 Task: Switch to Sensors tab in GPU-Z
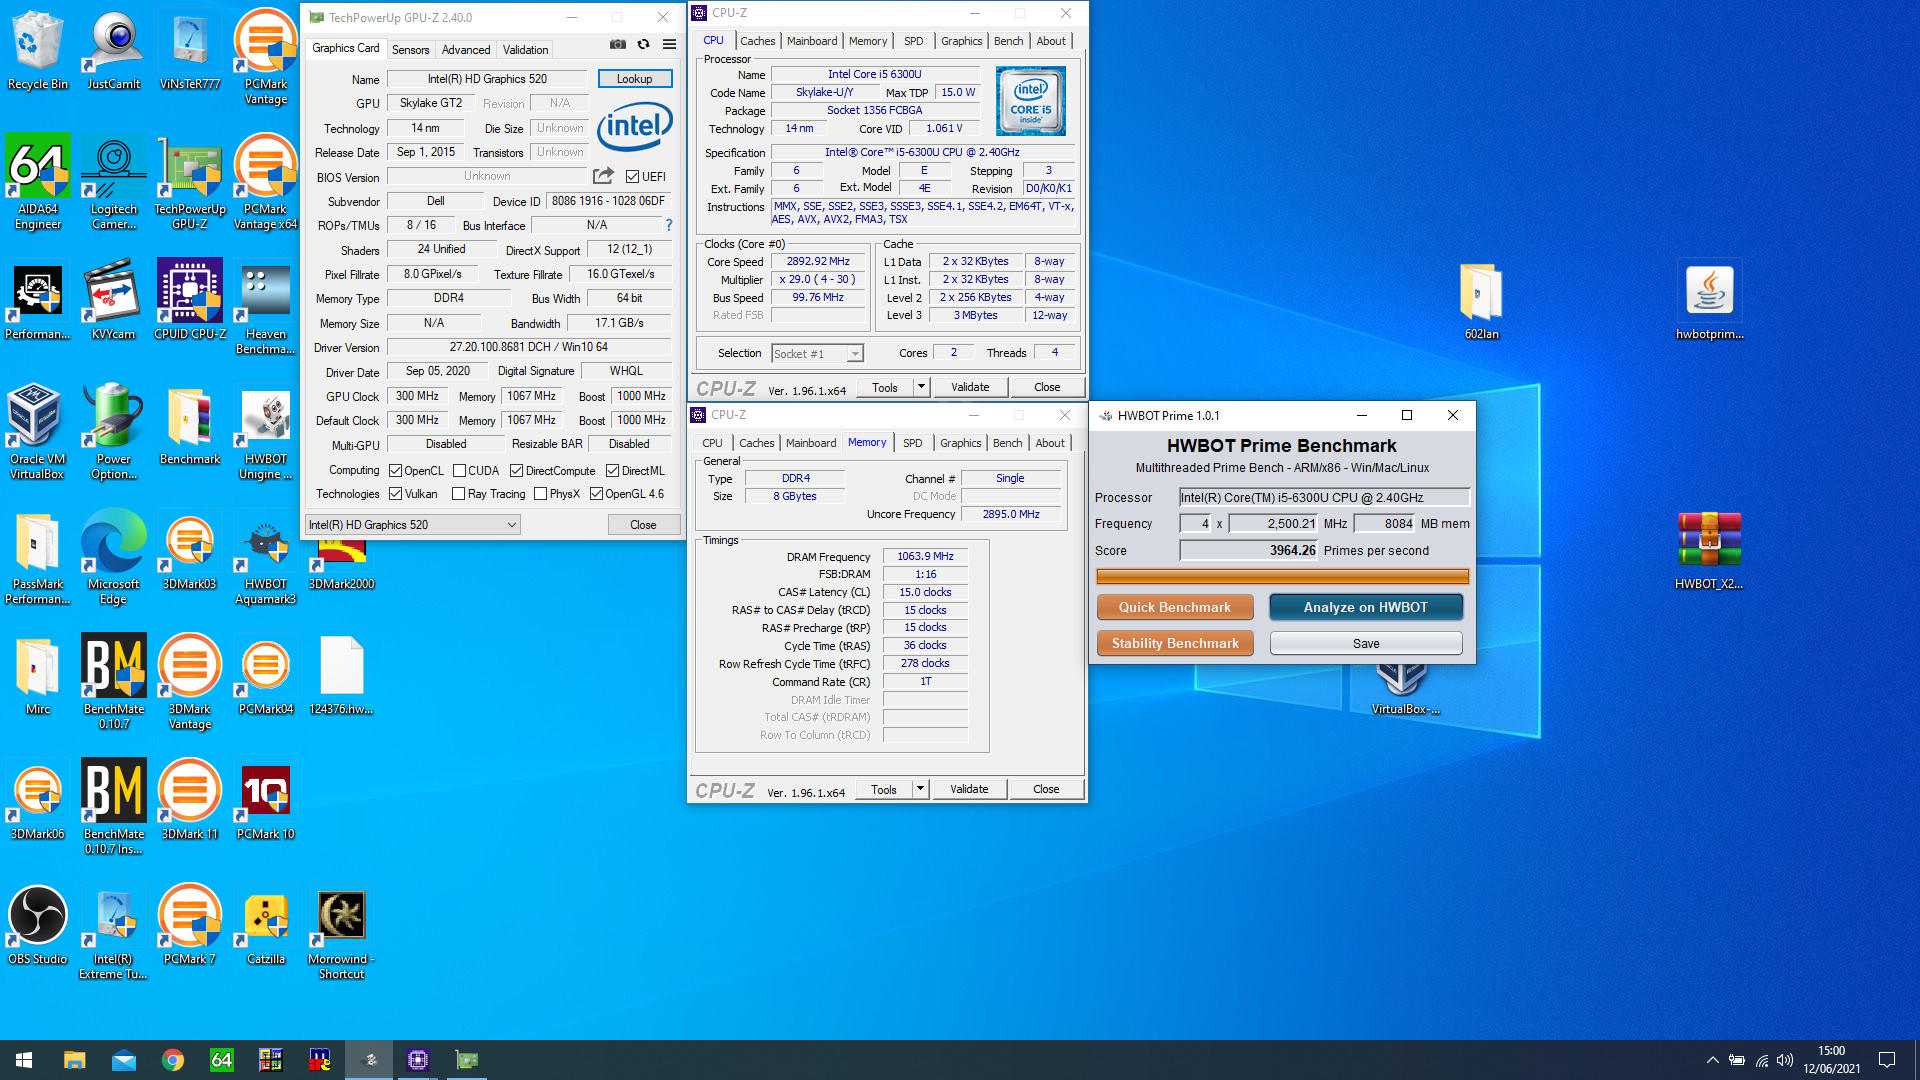(x=410, y=49)
